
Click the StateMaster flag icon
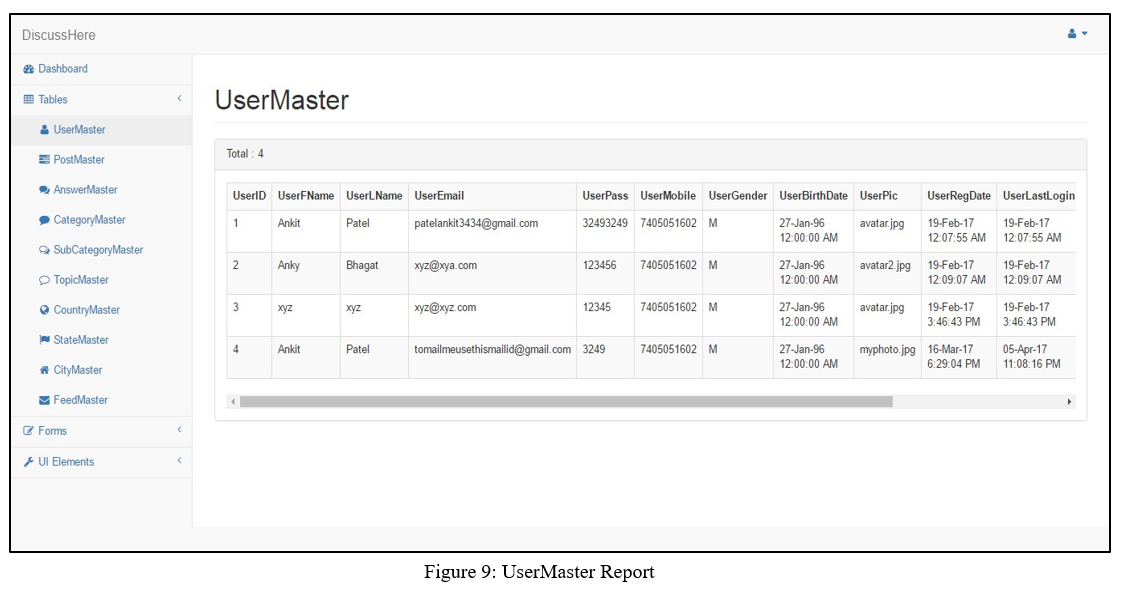click(x=44, y=340)
